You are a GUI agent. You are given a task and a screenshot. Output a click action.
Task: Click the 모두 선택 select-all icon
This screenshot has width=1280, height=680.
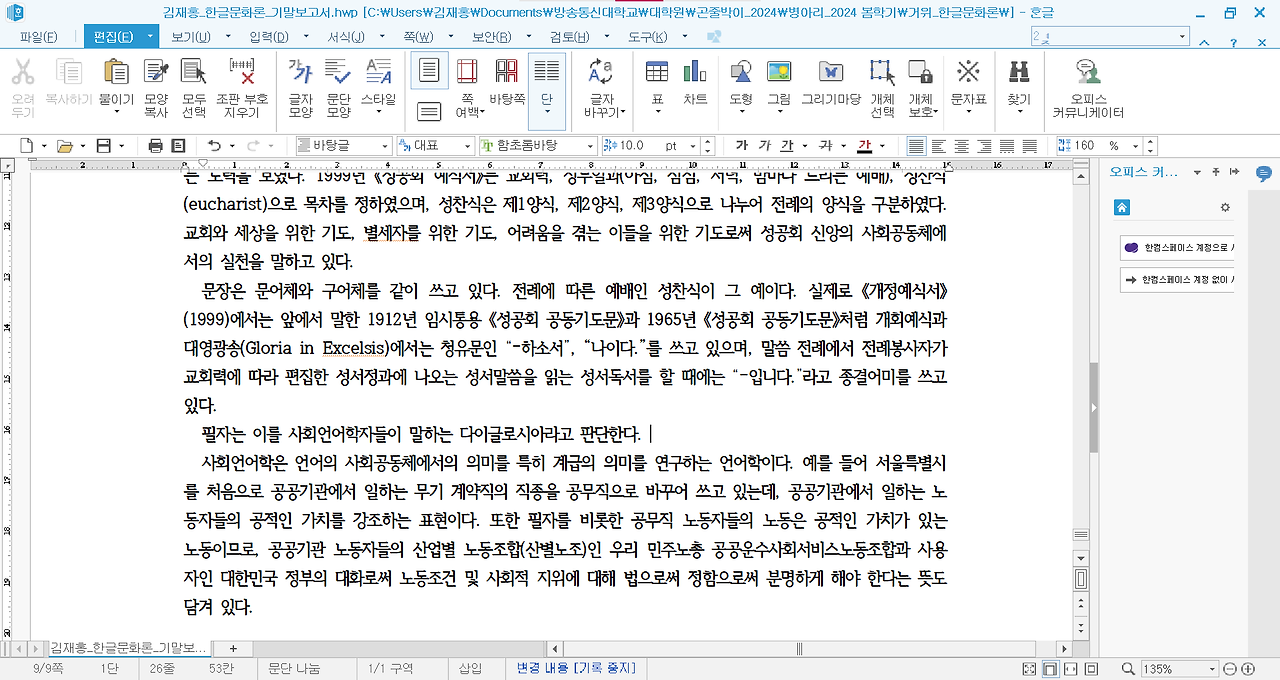coord(194,72)
